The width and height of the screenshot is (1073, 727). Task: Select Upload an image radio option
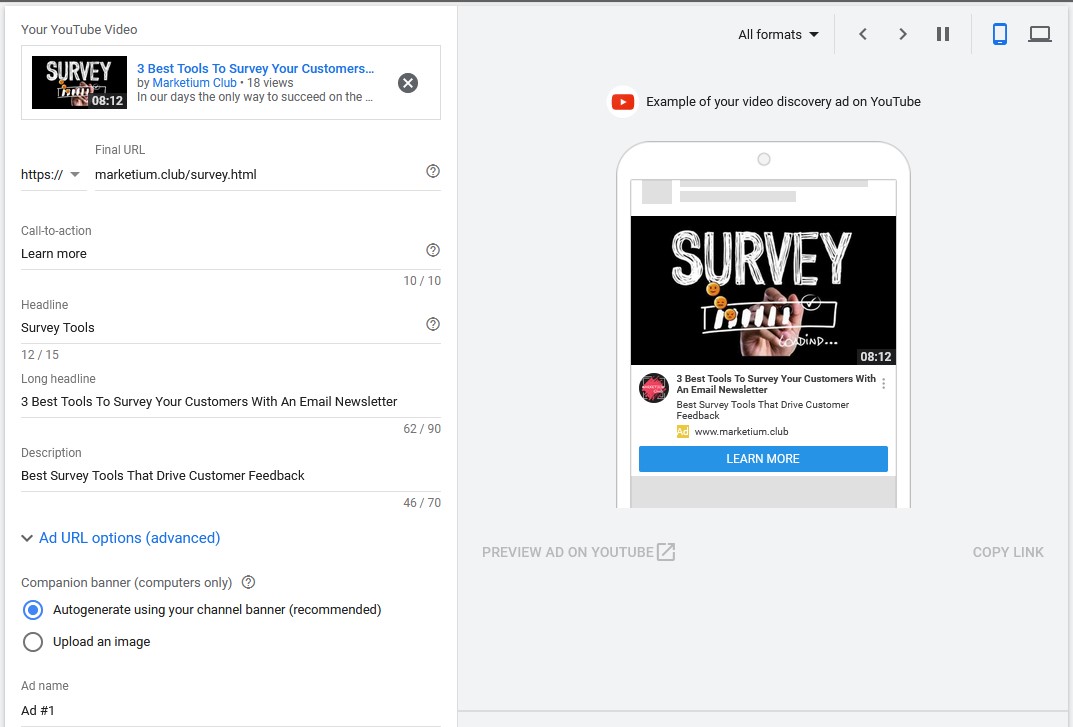(x=33, y=642)
